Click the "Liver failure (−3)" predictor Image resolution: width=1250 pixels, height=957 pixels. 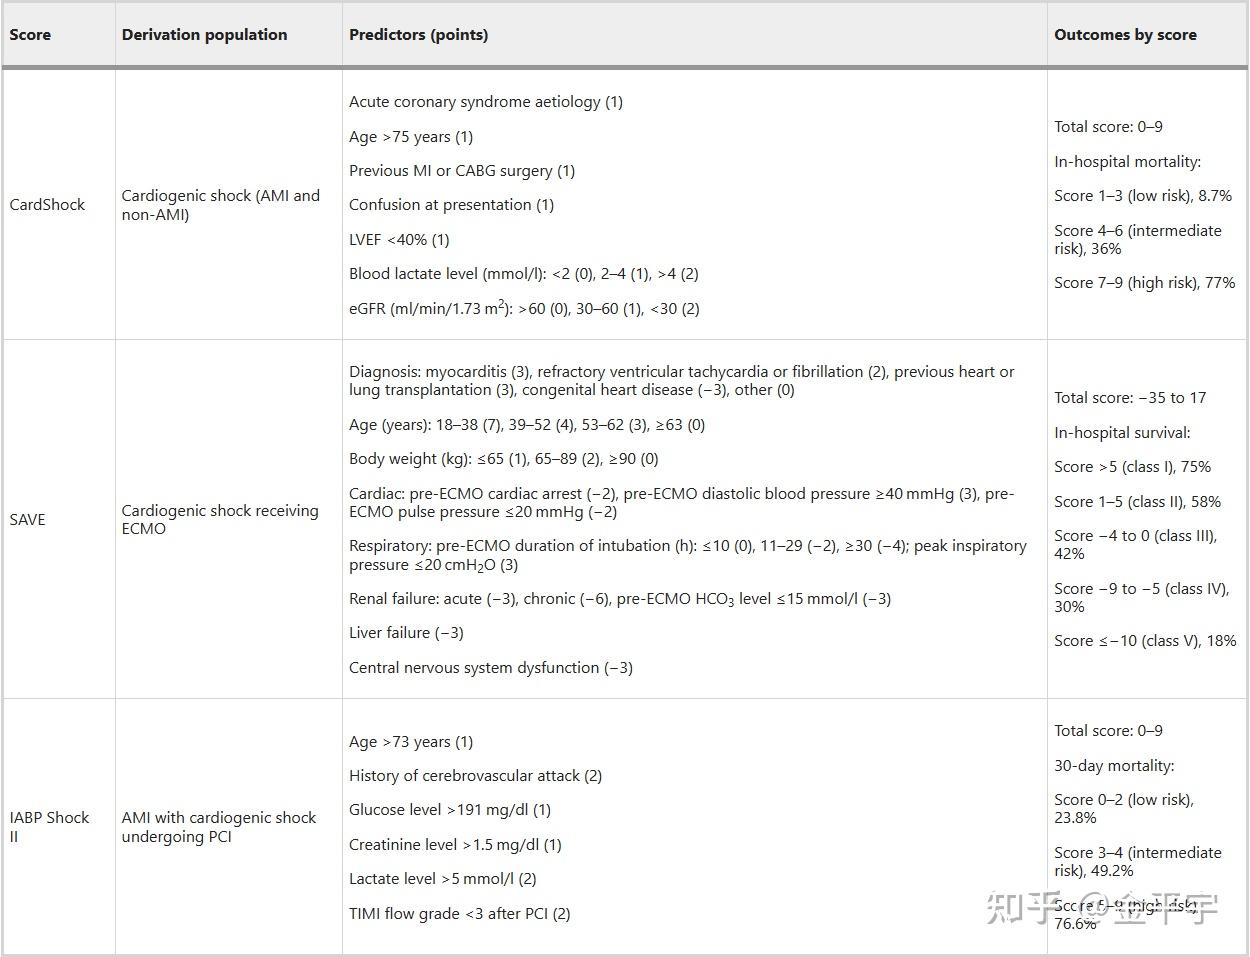(x=406, y=633)
